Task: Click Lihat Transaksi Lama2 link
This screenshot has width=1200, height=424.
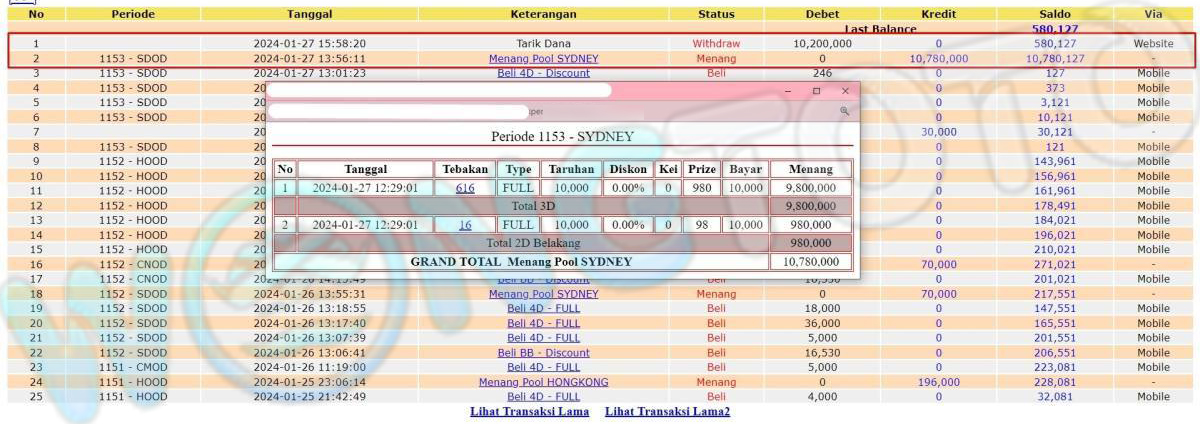Action: click(x=667, y=412)
